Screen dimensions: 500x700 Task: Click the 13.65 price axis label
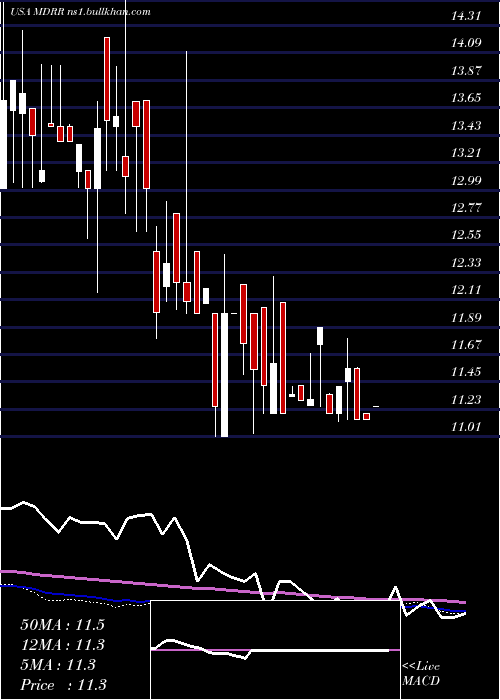coord(466,98)
